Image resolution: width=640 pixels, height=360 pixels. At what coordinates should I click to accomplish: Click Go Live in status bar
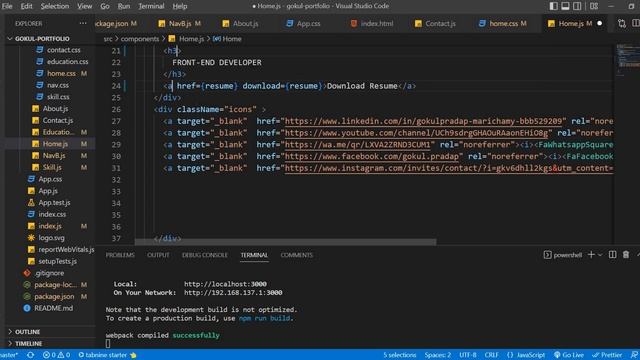(569, 355)
